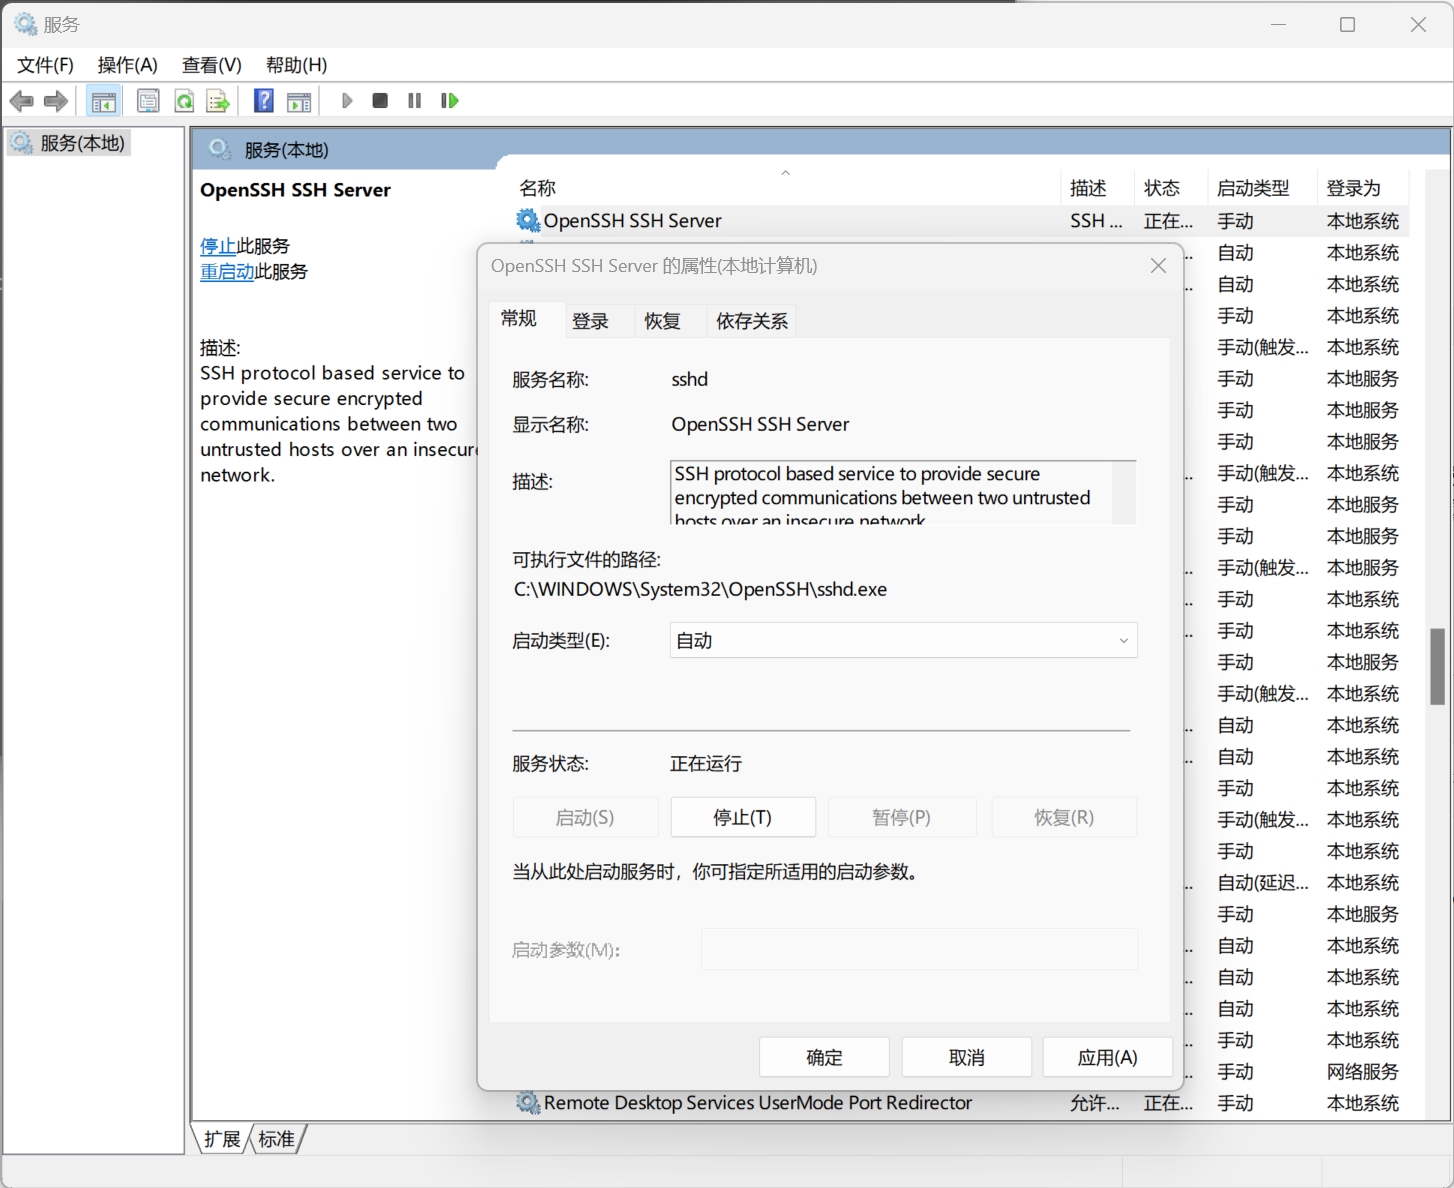The width and height of the screenshot is (1454, 1188).
Task: Click the 停止 link in the left description pane
Action: (x=218, y=246)
